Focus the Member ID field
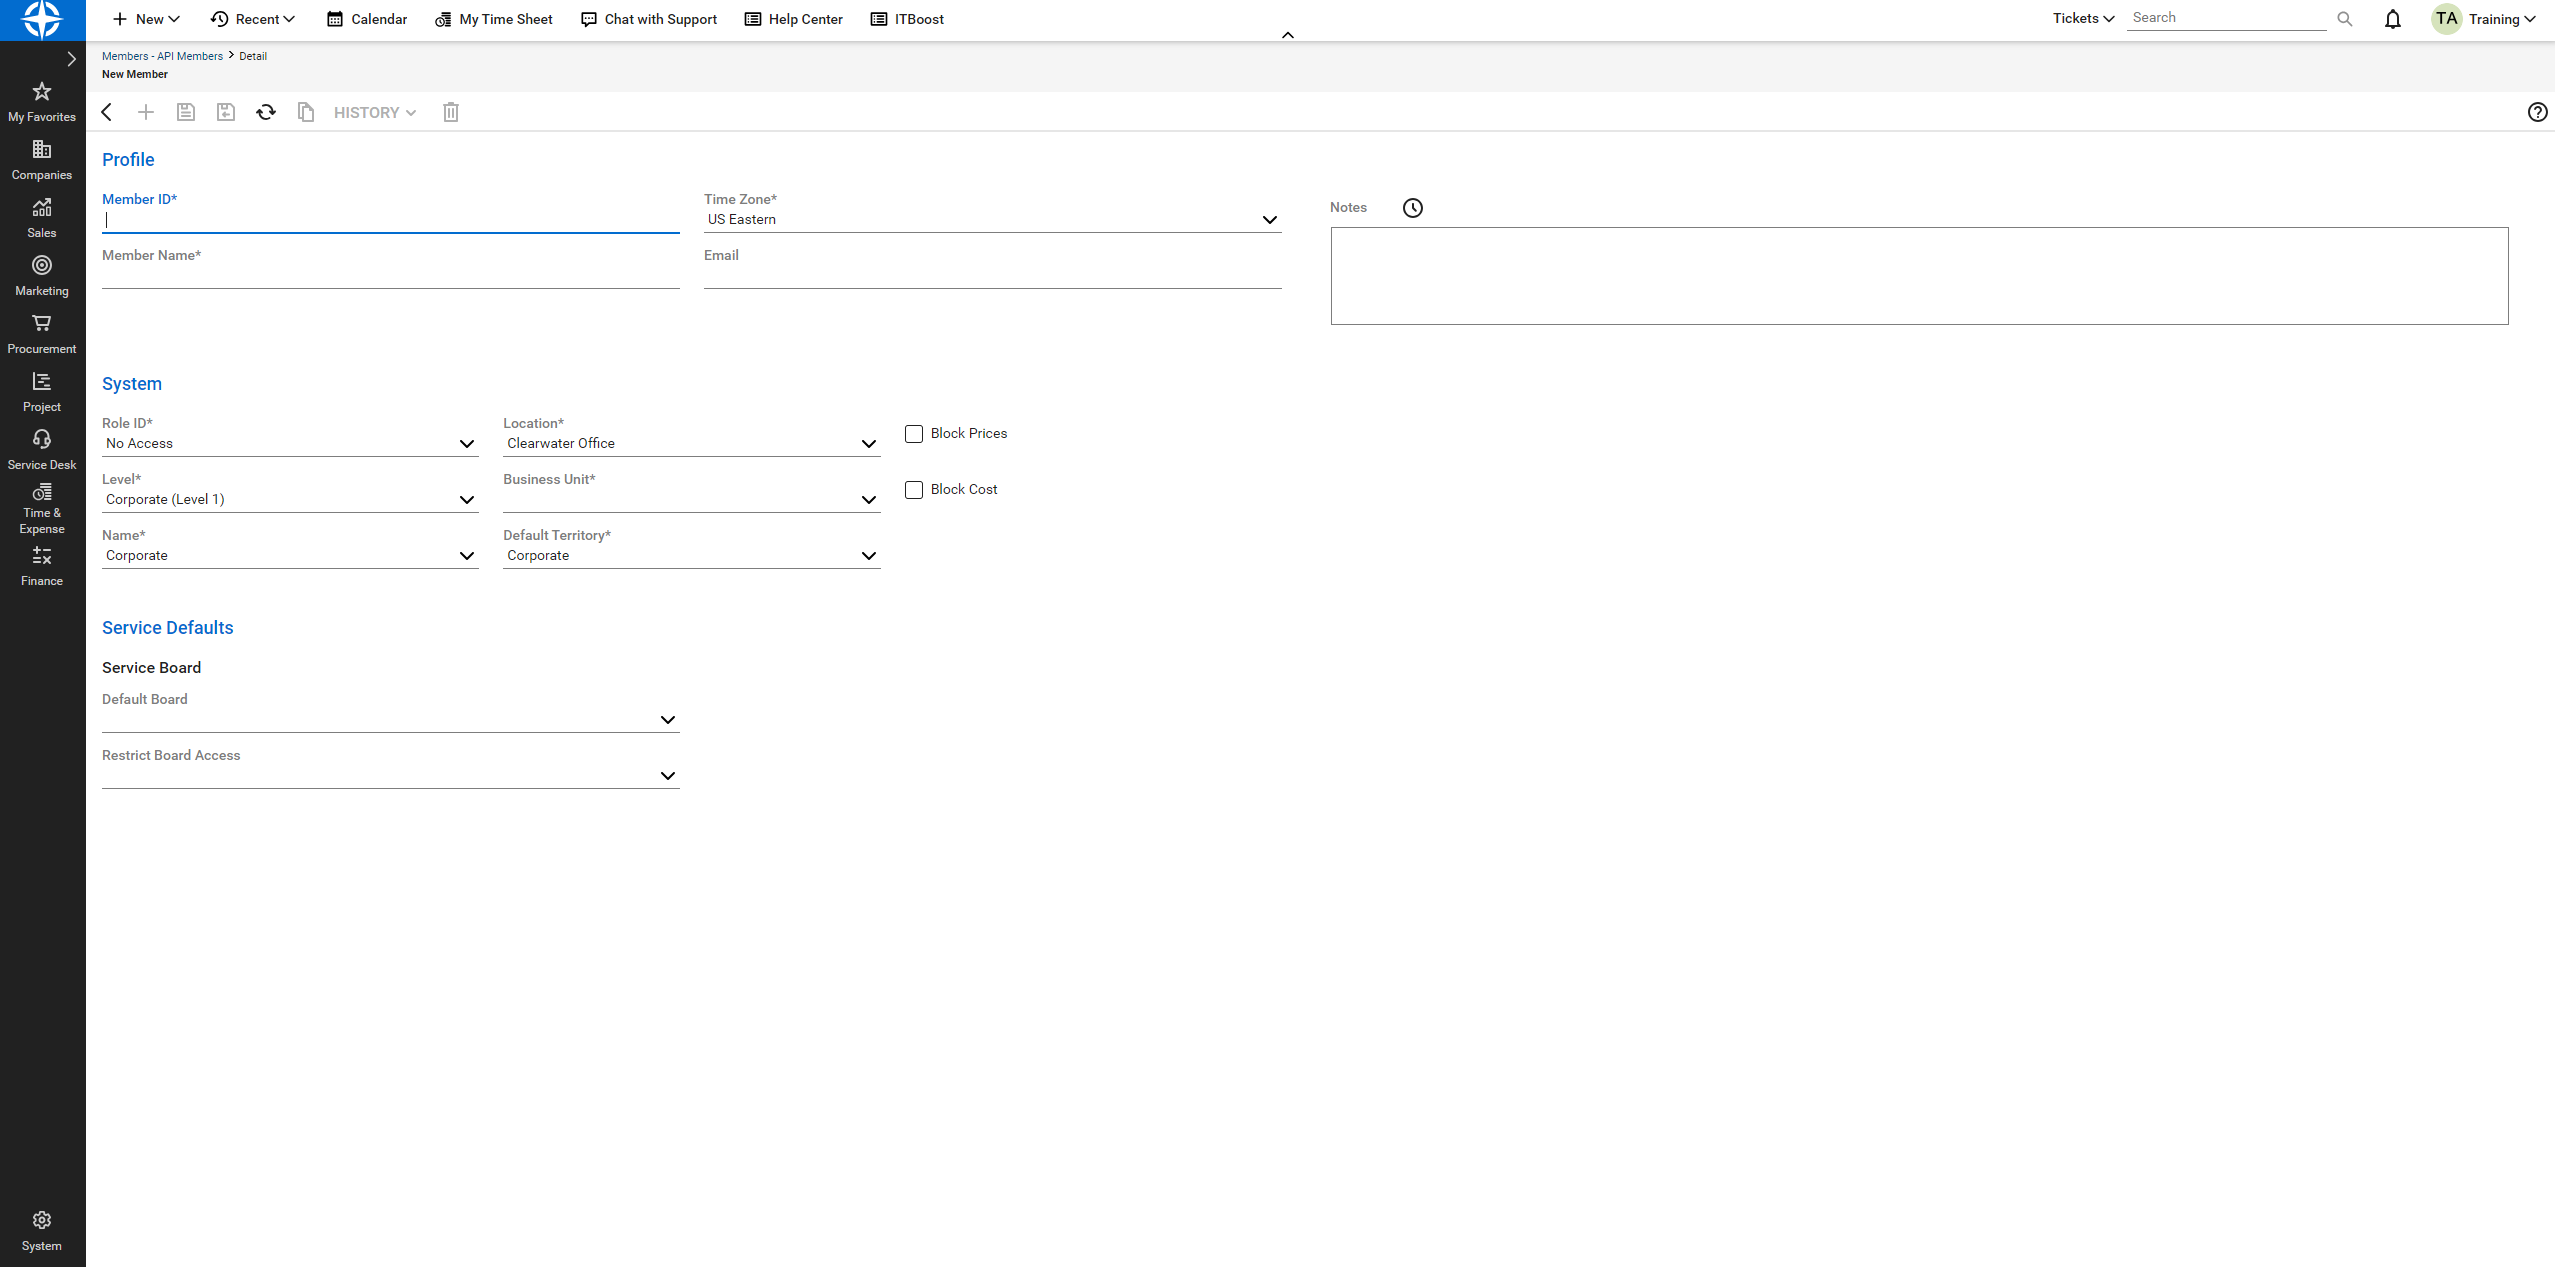Image resolution: width=2555 pixels, height=1267 pixels. tap(390, 220)
